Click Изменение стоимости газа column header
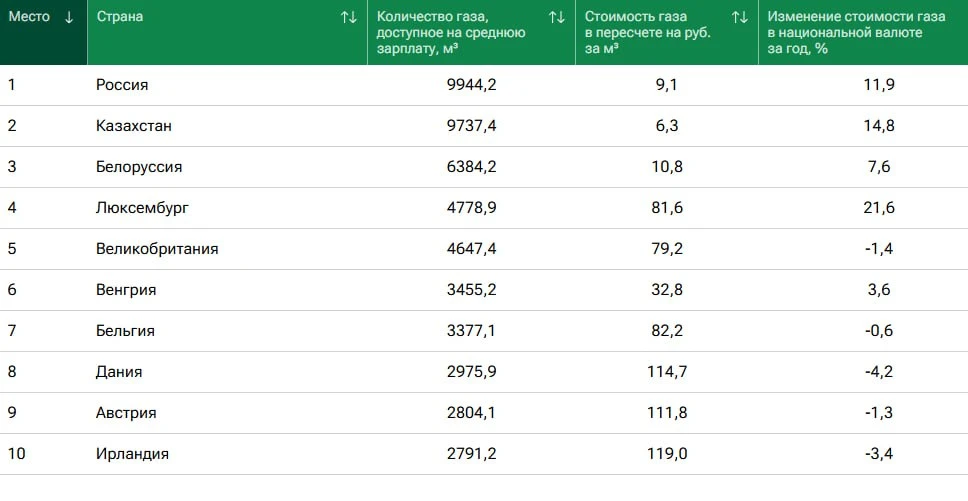Viewport: 968px width, 501px height. pyautogui.click(x=856, y=33)
